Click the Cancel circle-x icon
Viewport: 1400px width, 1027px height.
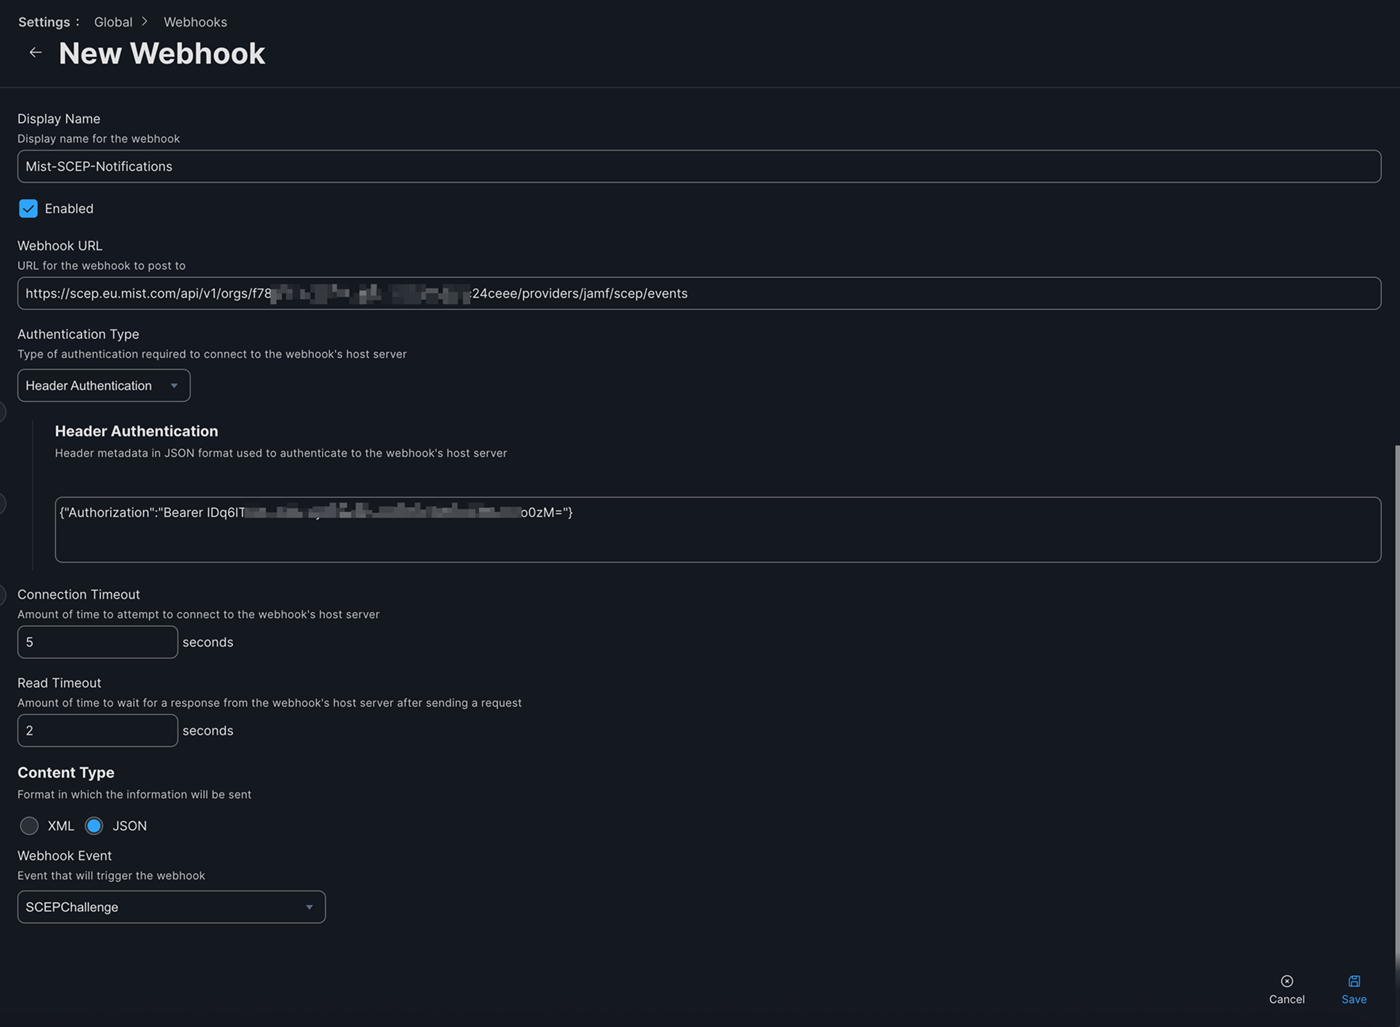pyautogui.click(x=1287, y=981)
